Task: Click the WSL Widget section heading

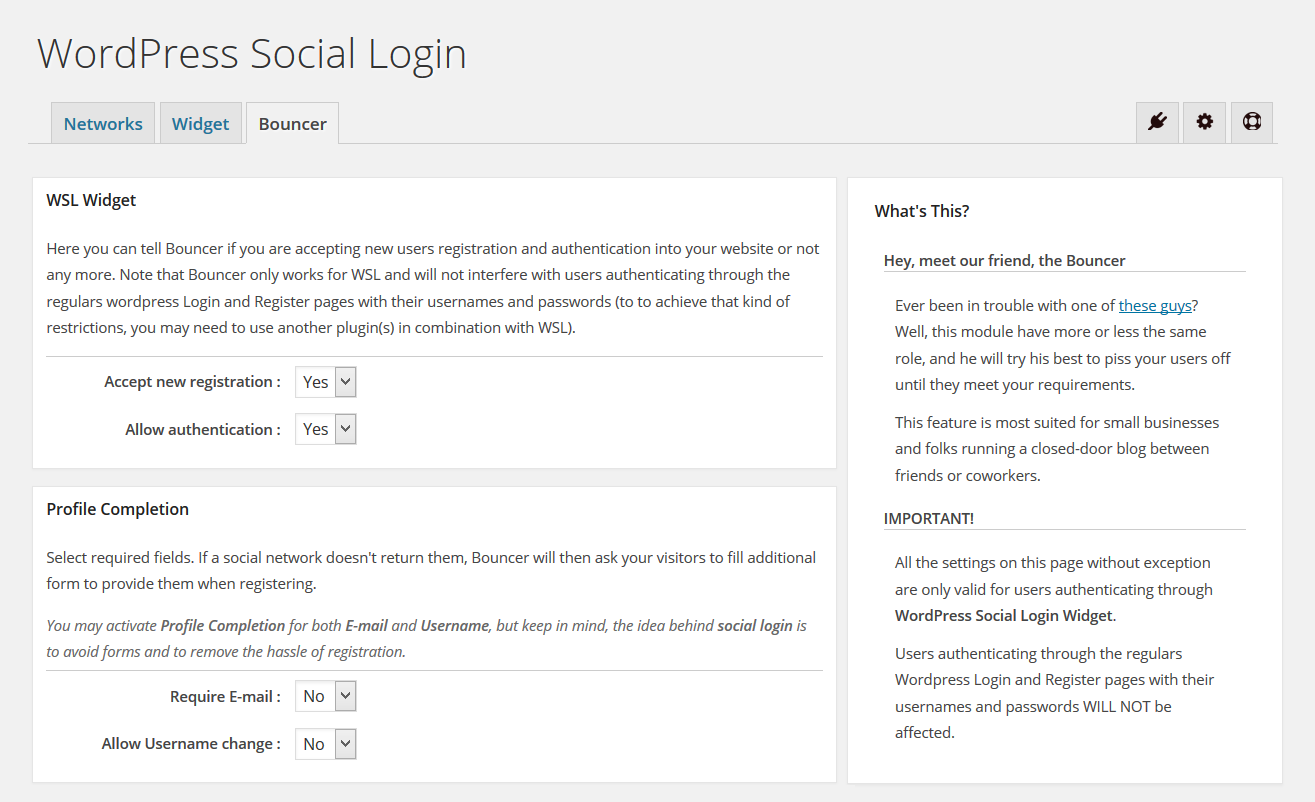Action: click(91, 200)
